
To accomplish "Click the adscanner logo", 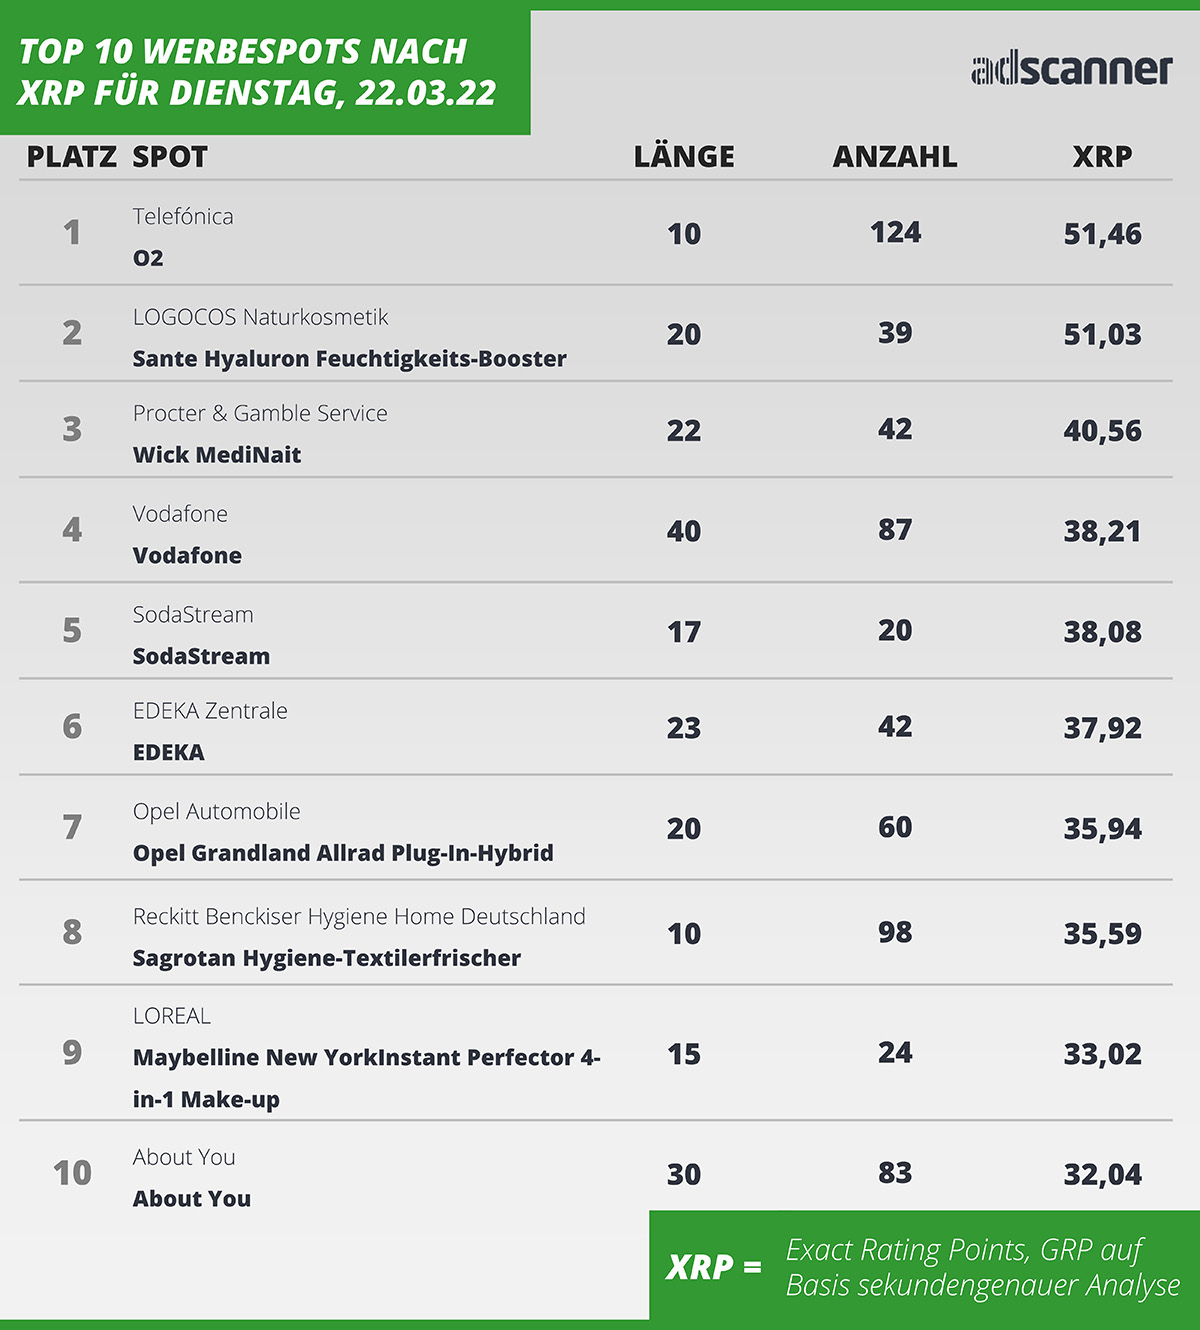I will click(x=1071, y=69).
